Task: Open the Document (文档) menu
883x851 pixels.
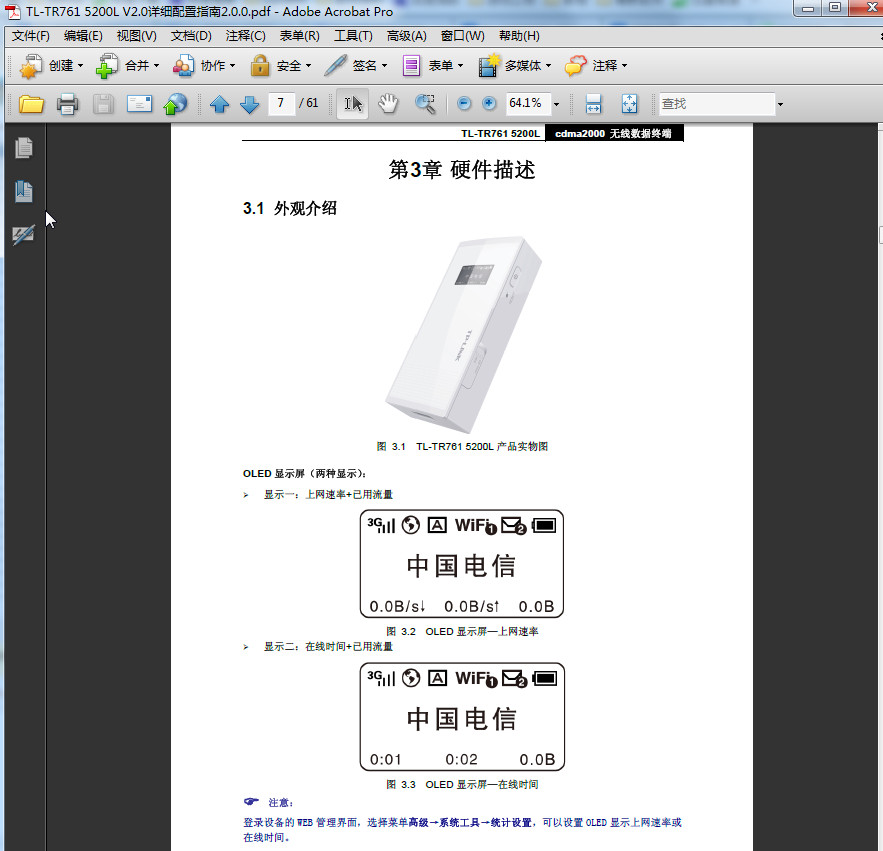Action: coord(191,36)
